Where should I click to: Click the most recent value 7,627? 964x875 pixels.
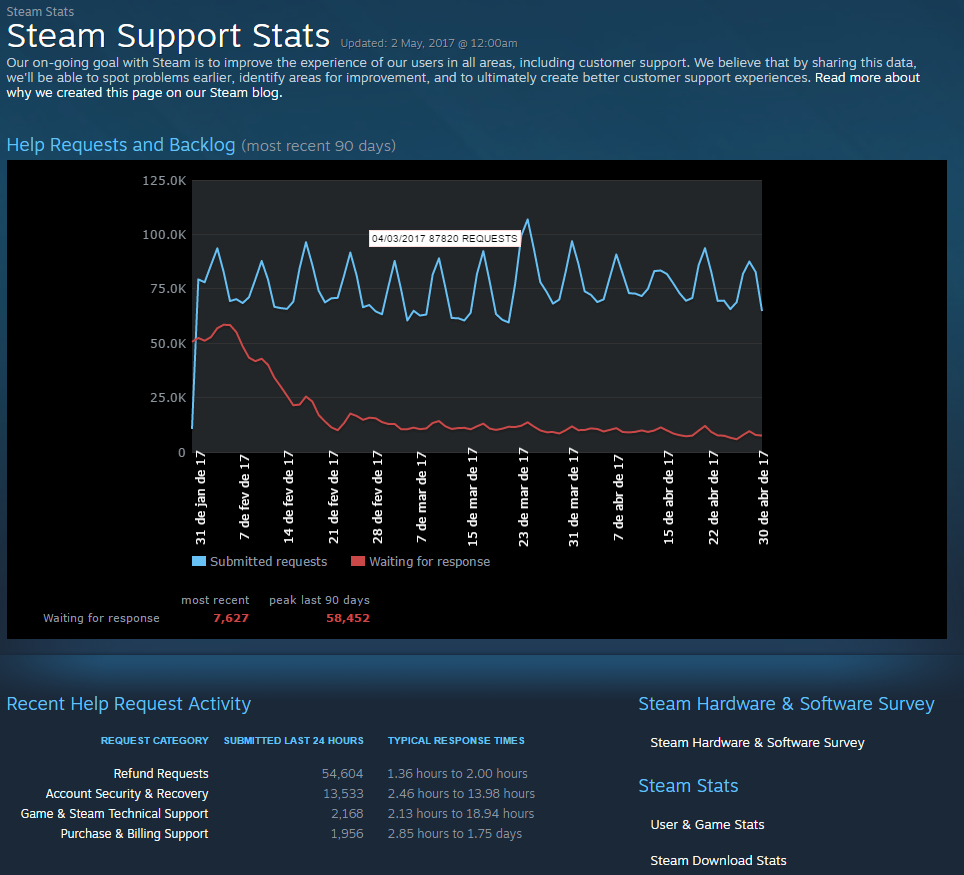coord(231,618)
